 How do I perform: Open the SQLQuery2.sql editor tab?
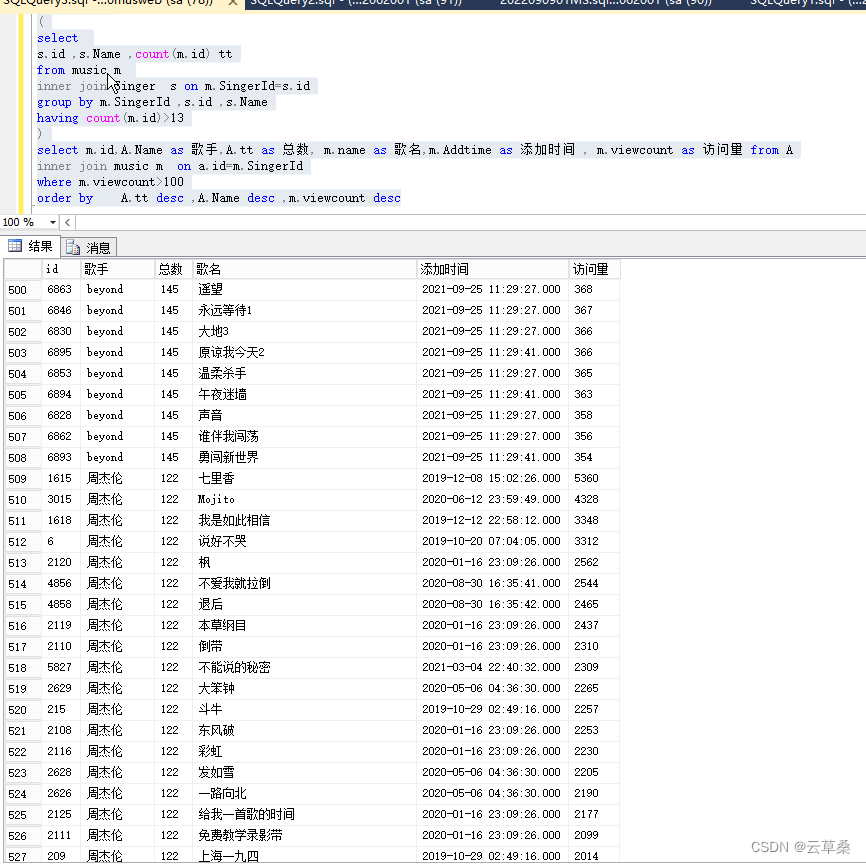[356, 3]
